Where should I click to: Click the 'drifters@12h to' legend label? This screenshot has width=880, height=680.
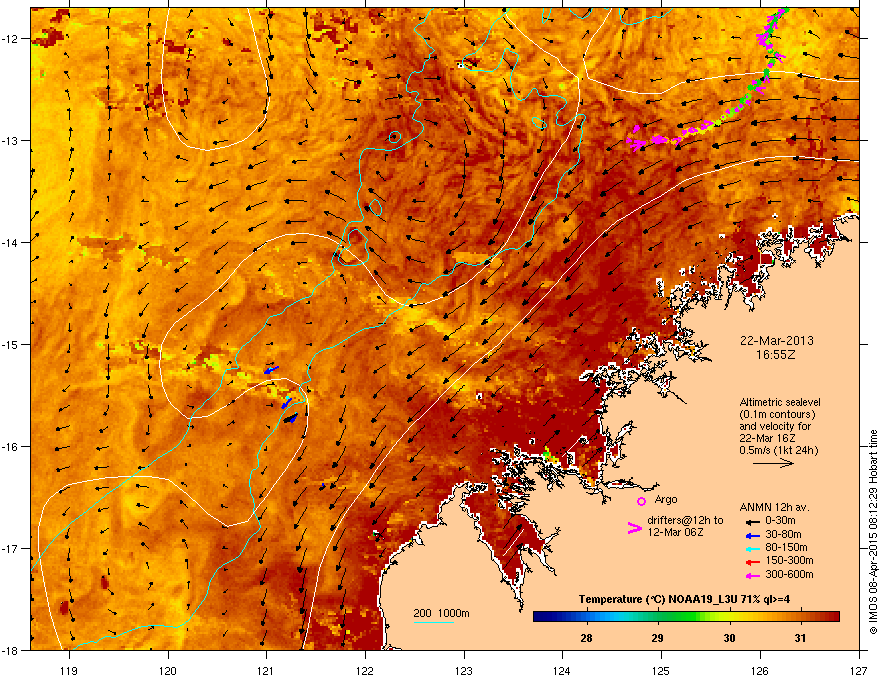tap(685, 521)
